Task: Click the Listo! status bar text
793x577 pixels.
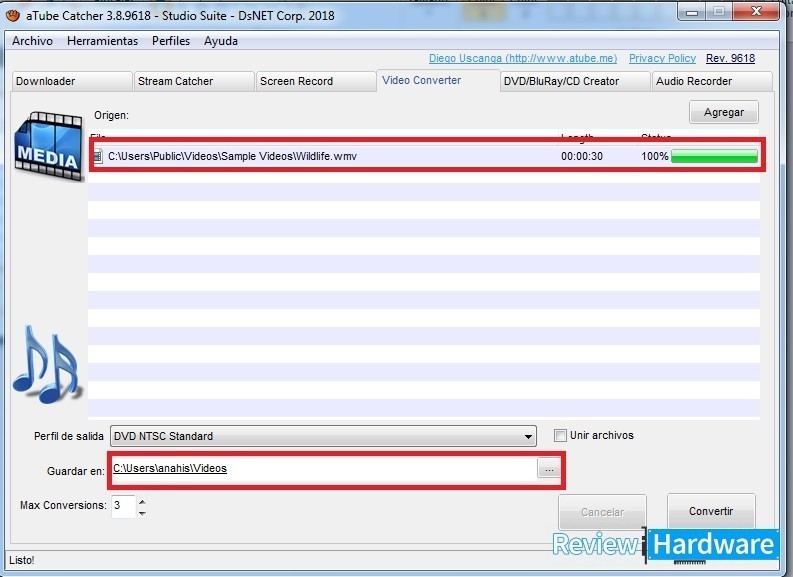Action: pos(22,560)
